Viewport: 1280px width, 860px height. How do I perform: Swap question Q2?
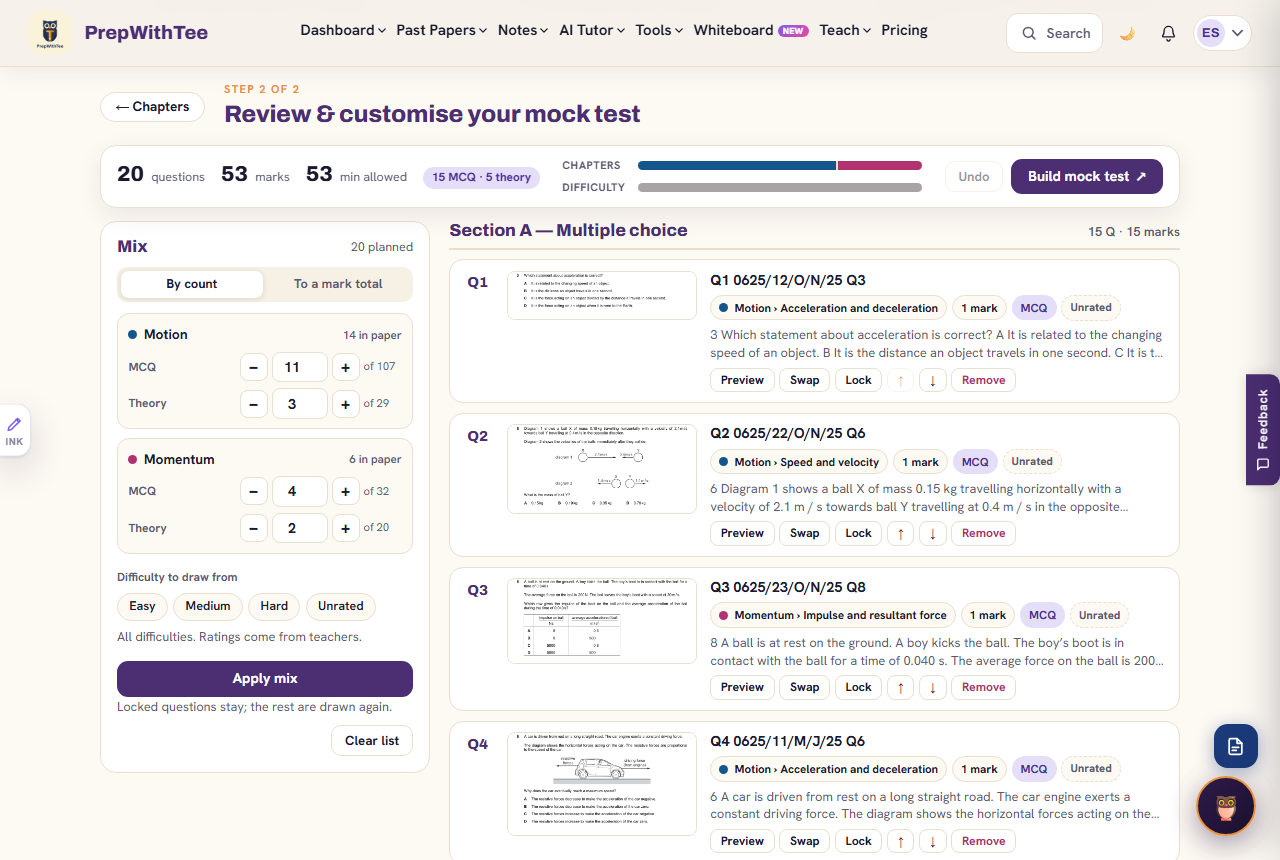click(805, 534)
